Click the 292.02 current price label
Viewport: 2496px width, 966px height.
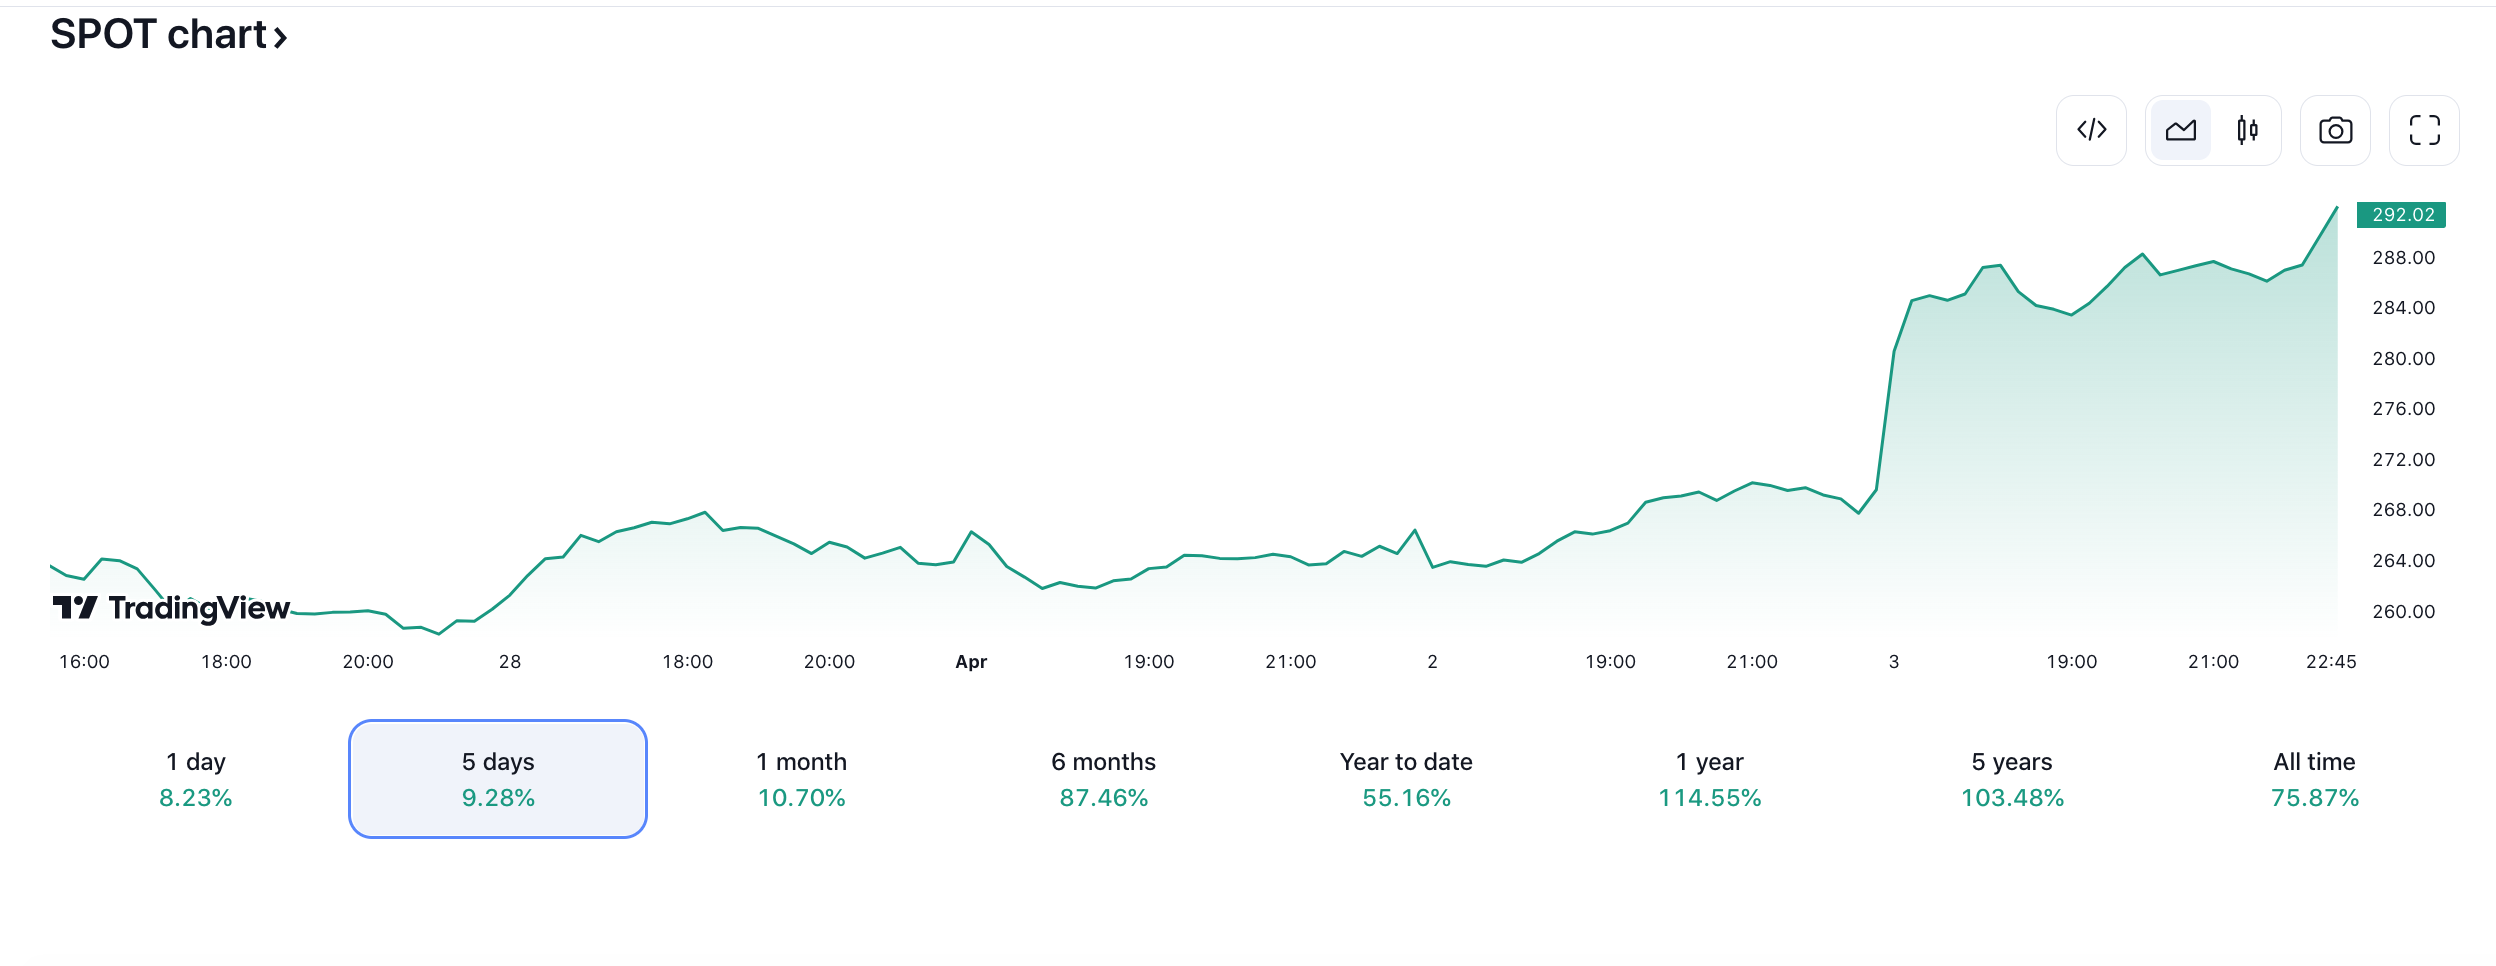pos(2401,215)
